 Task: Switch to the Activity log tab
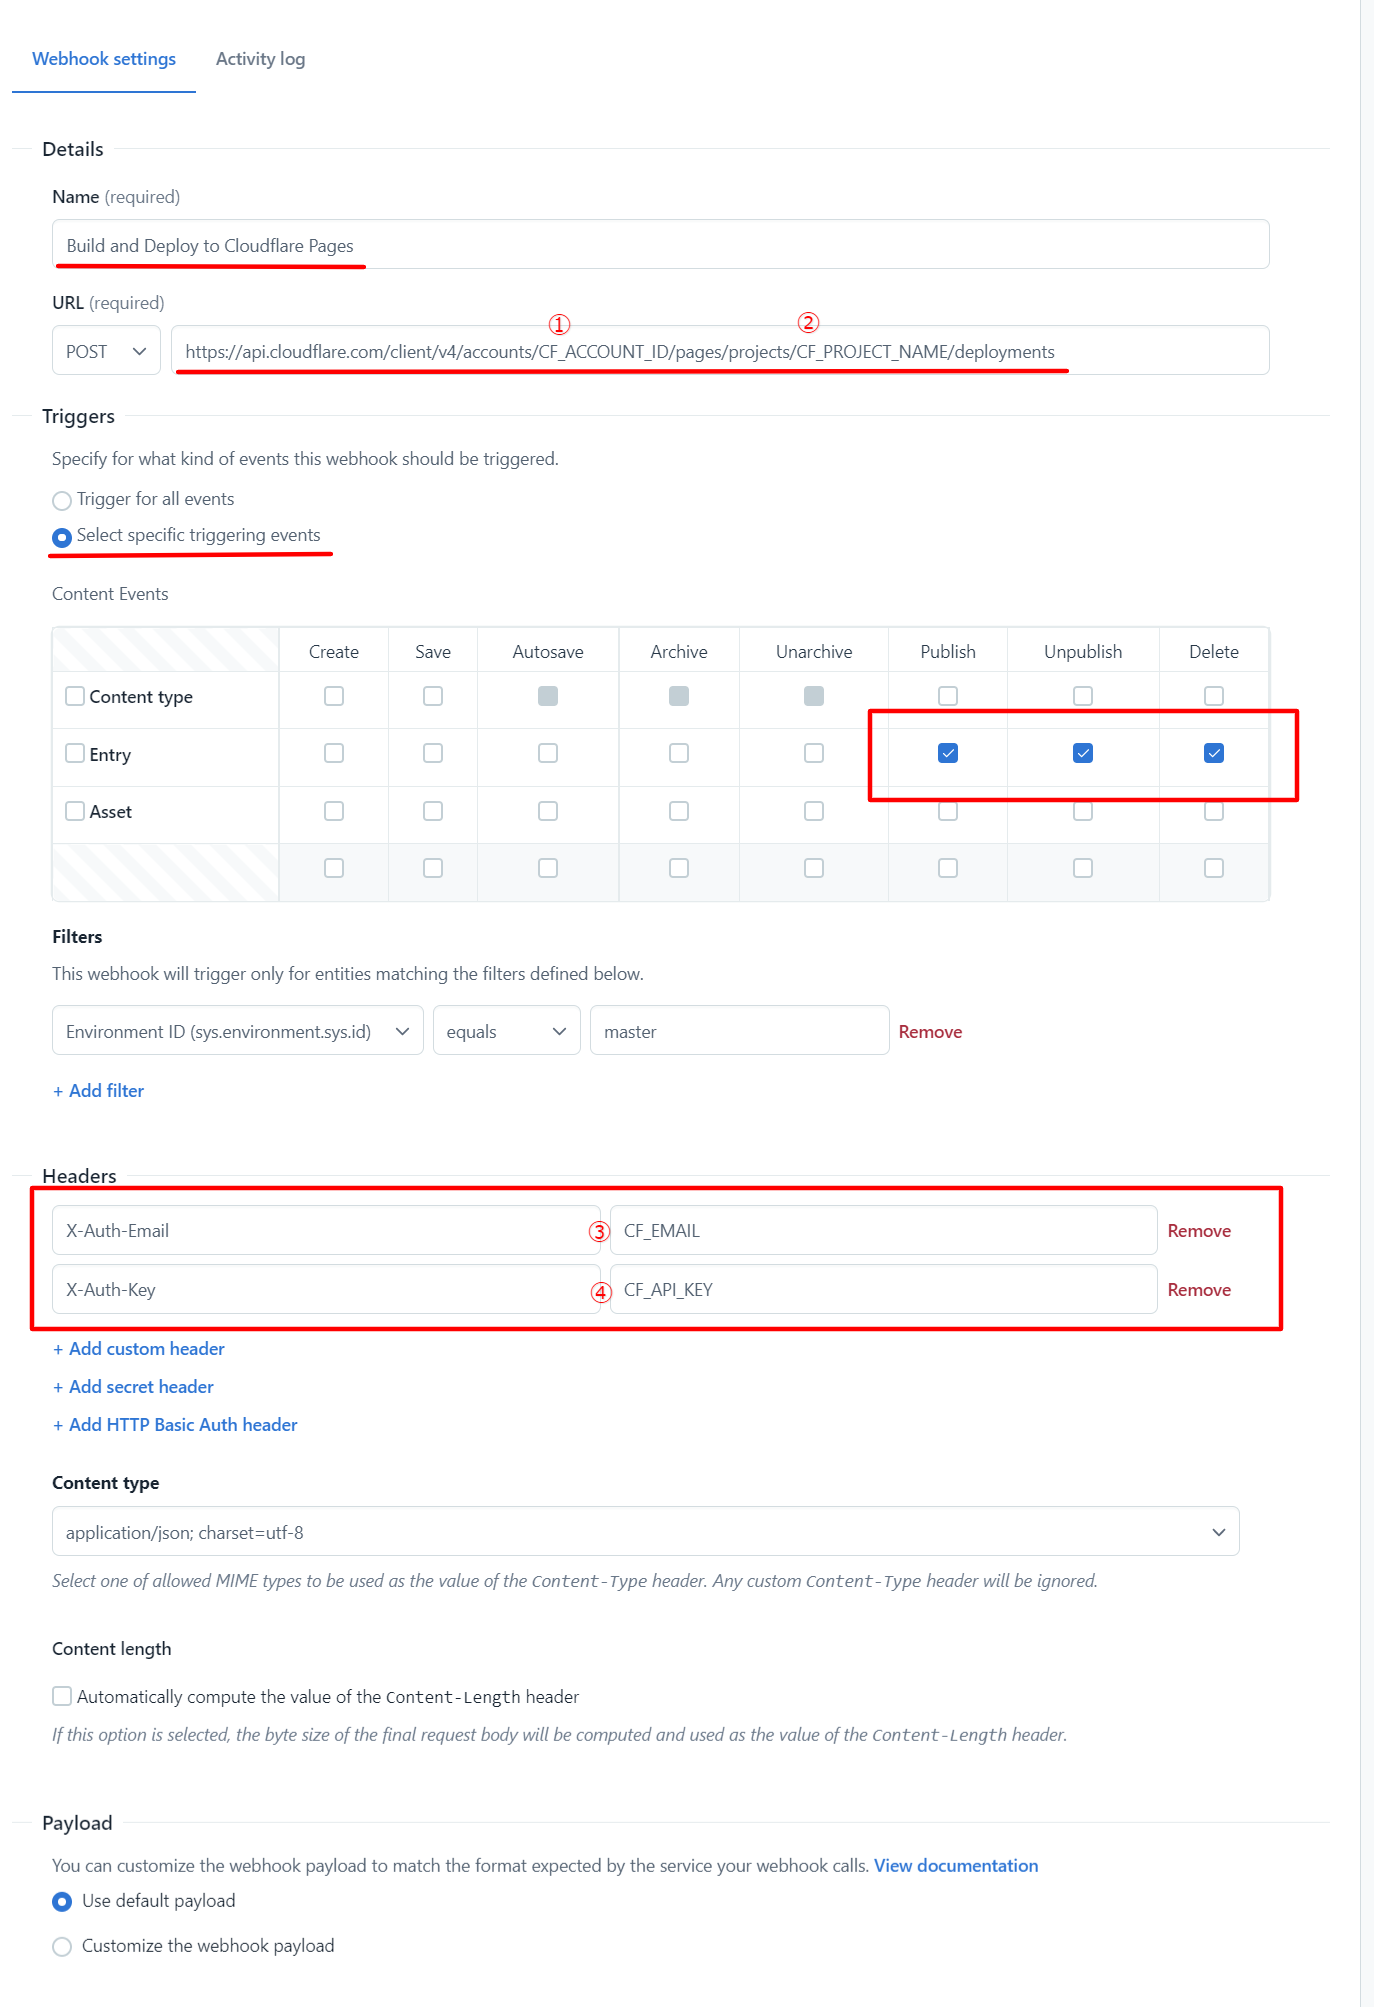260,59
